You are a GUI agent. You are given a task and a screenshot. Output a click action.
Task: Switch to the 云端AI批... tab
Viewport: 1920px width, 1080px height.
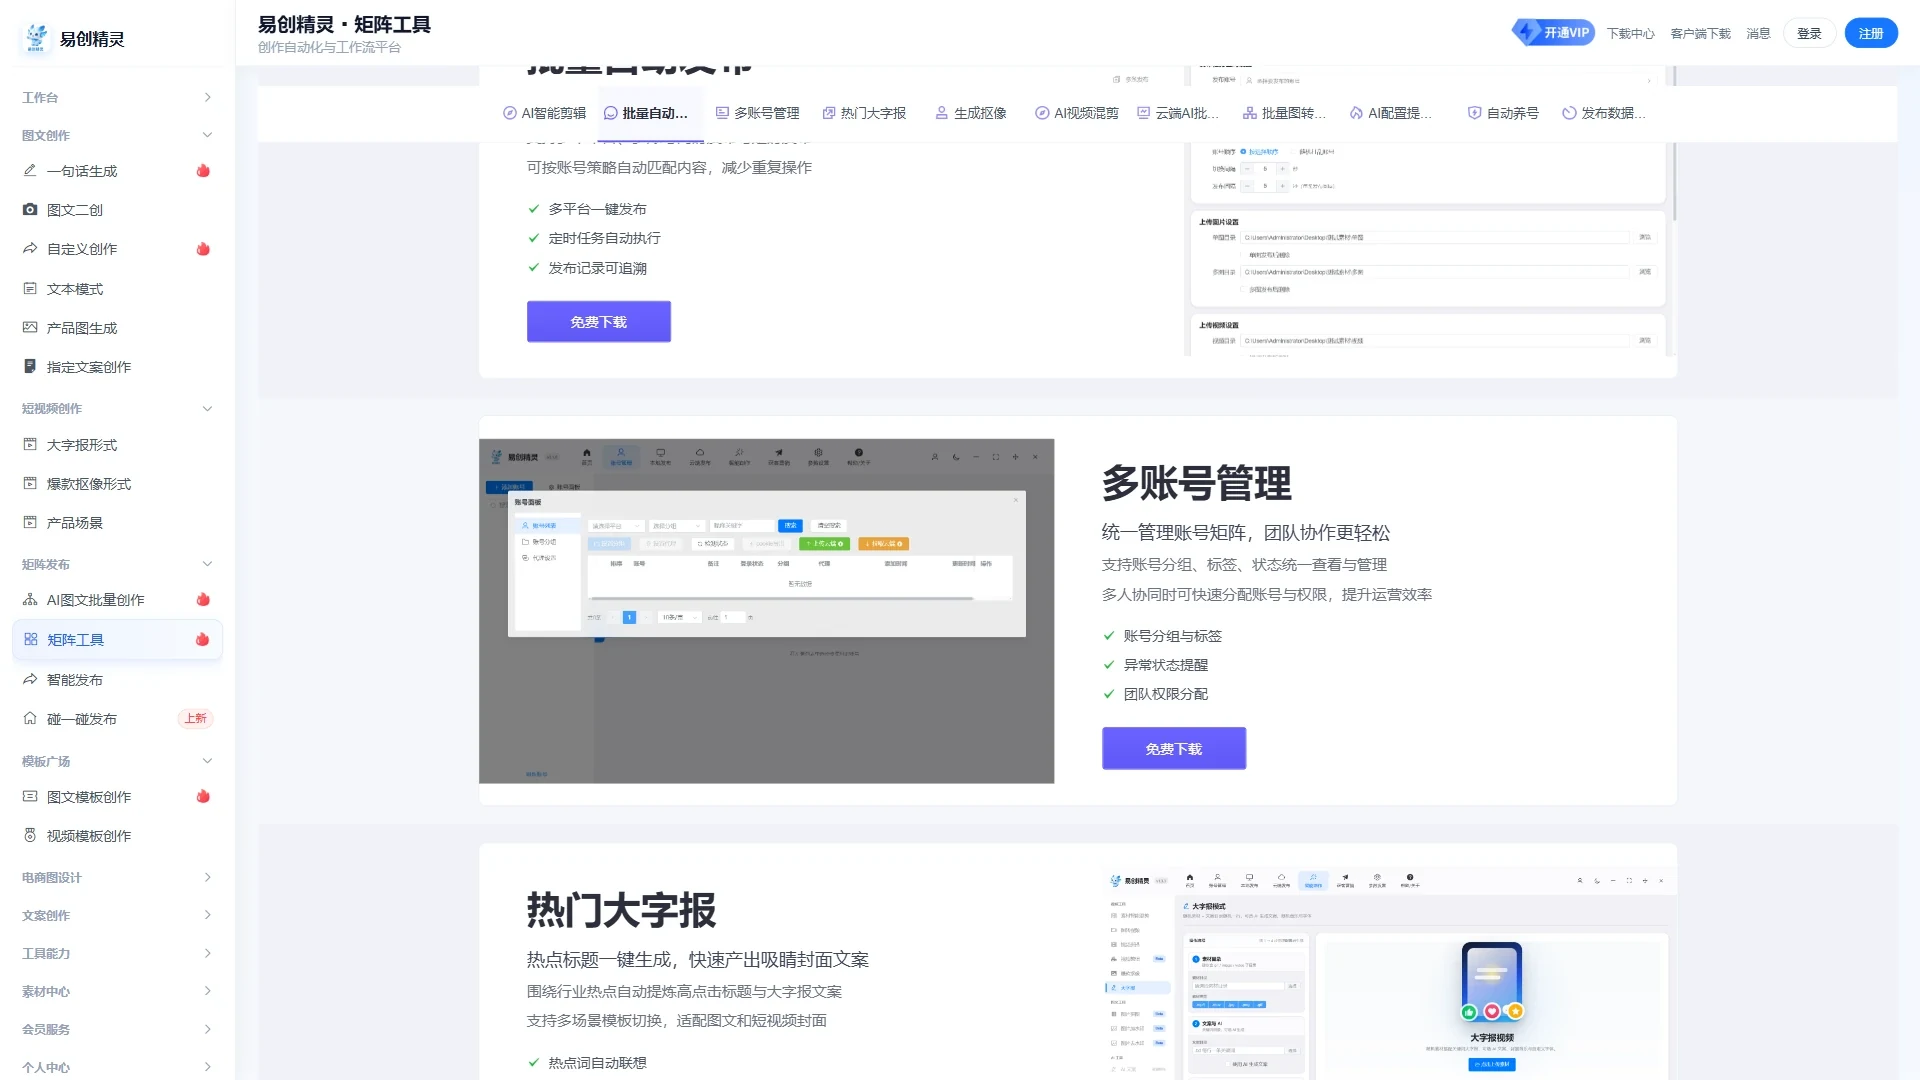pyautogui.click(x=1178, y=113)
